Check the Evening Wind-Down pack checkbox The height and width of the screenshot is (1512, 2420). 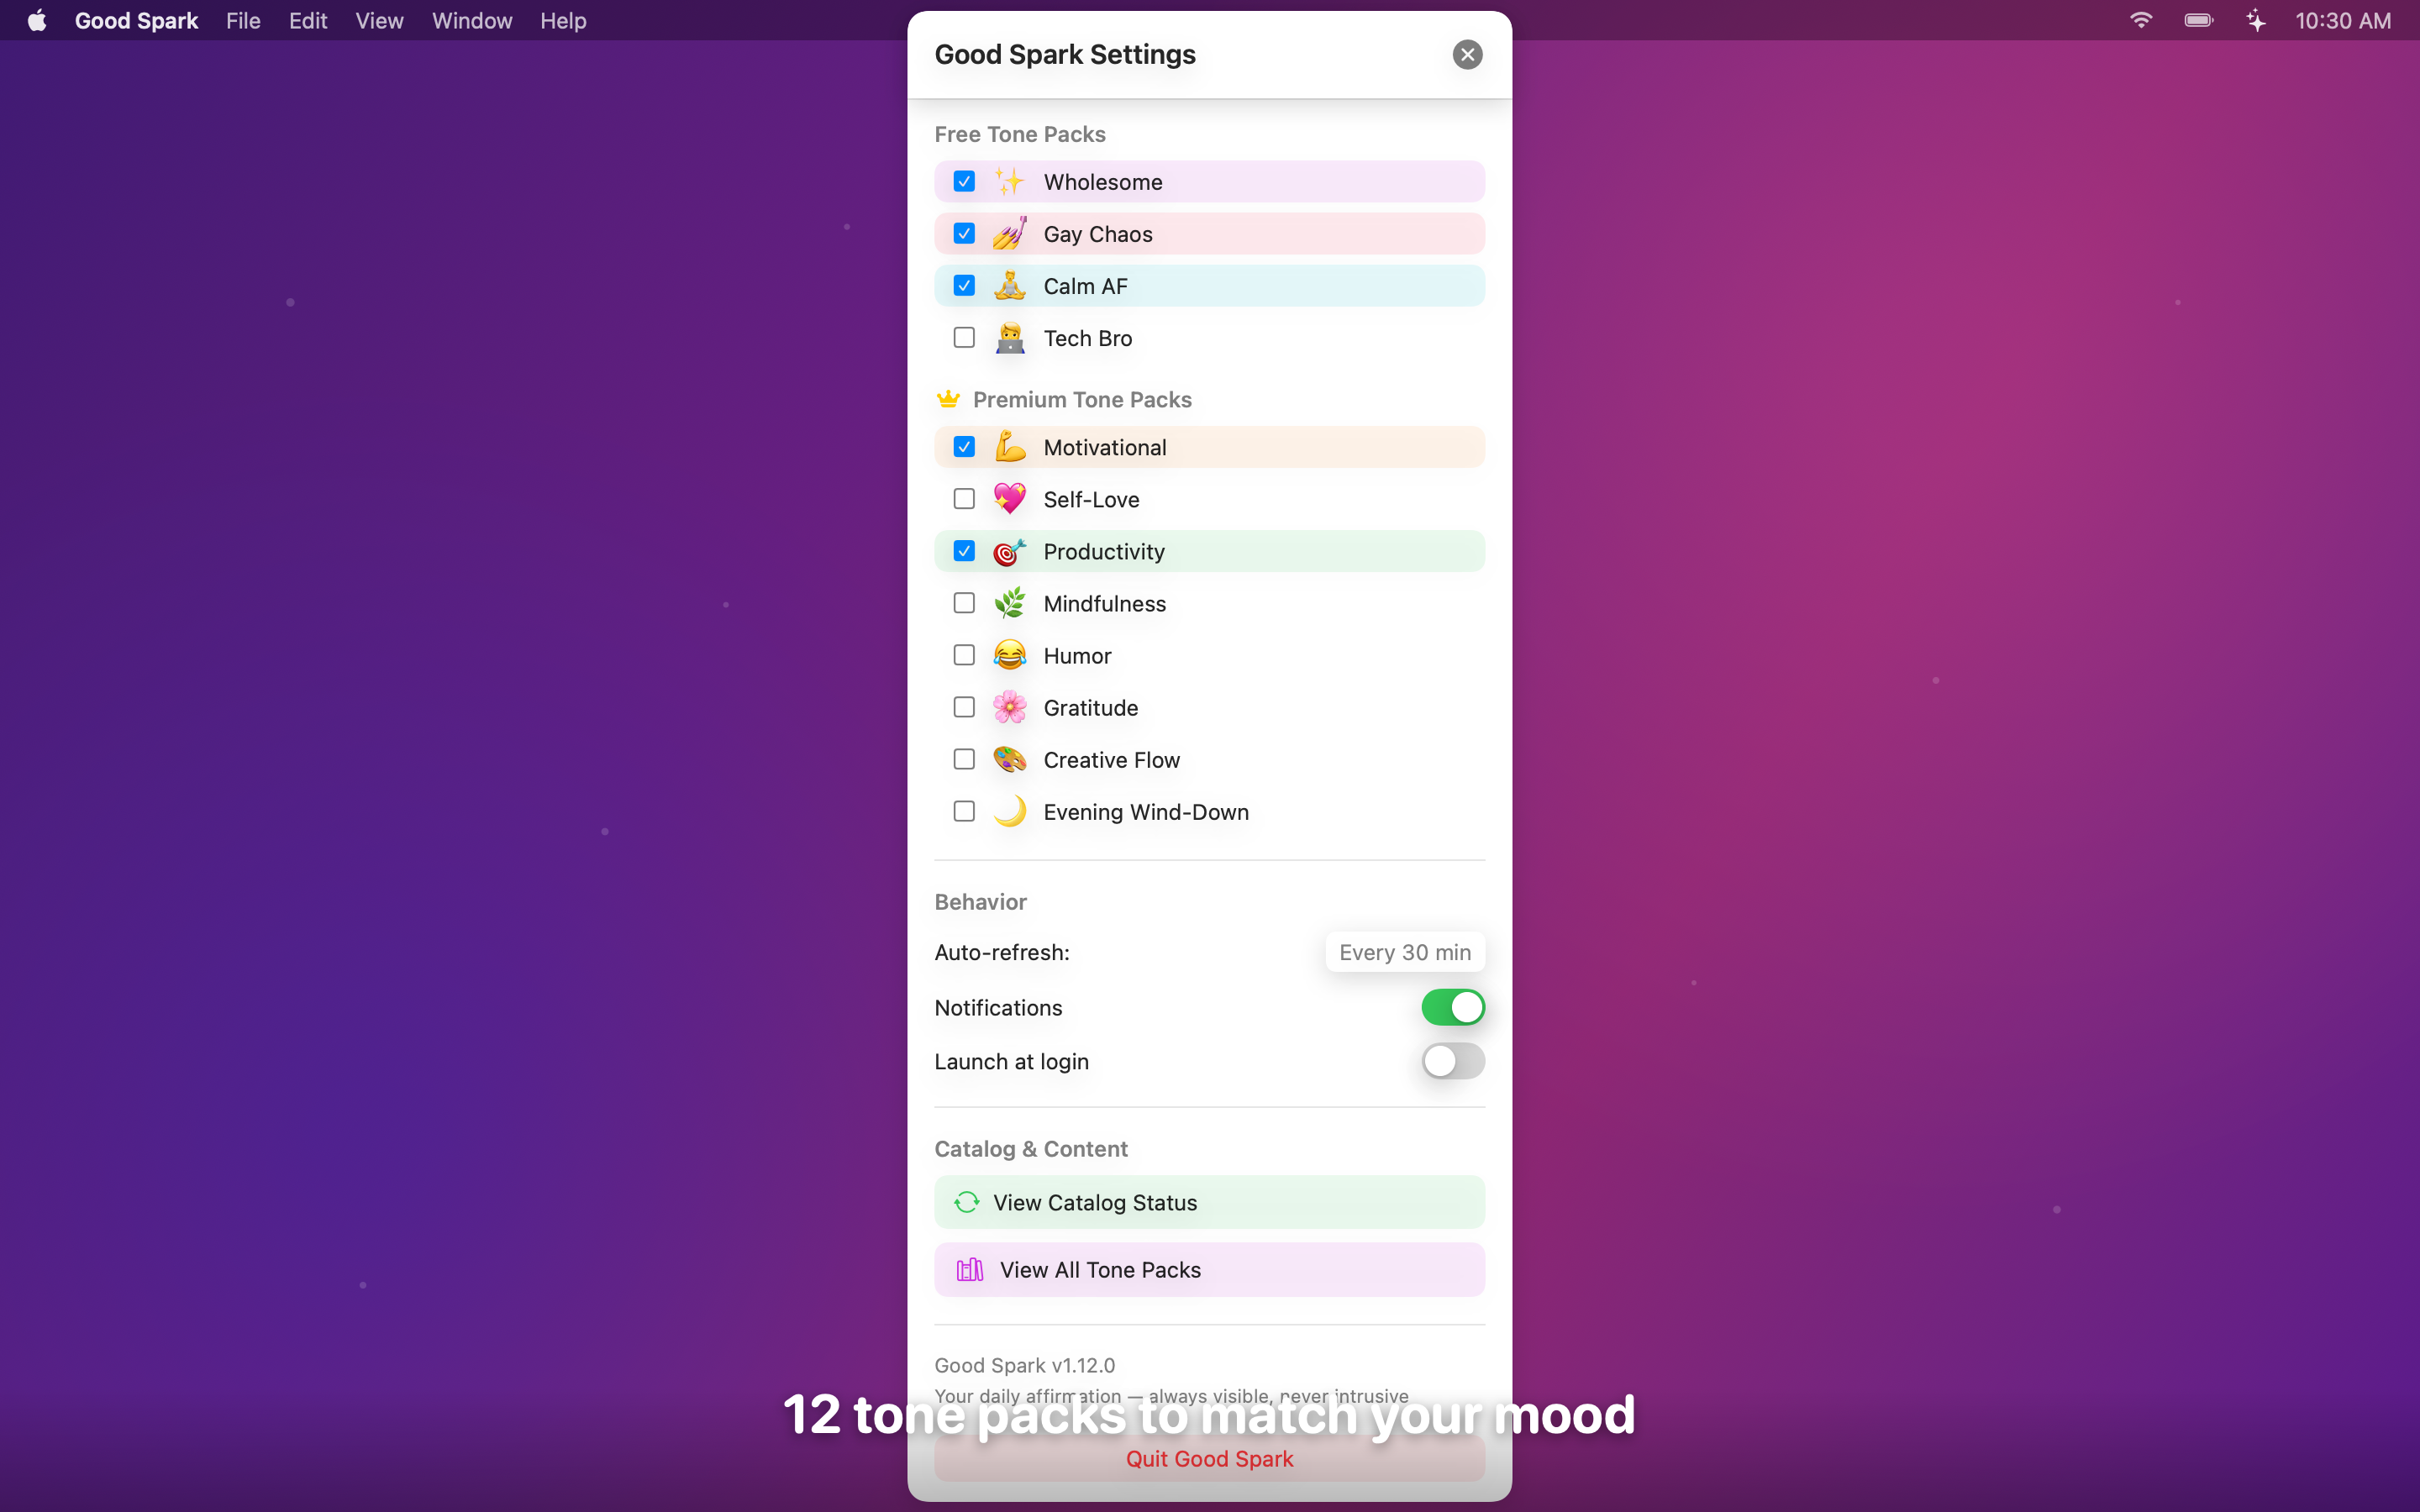coord(964,811)
